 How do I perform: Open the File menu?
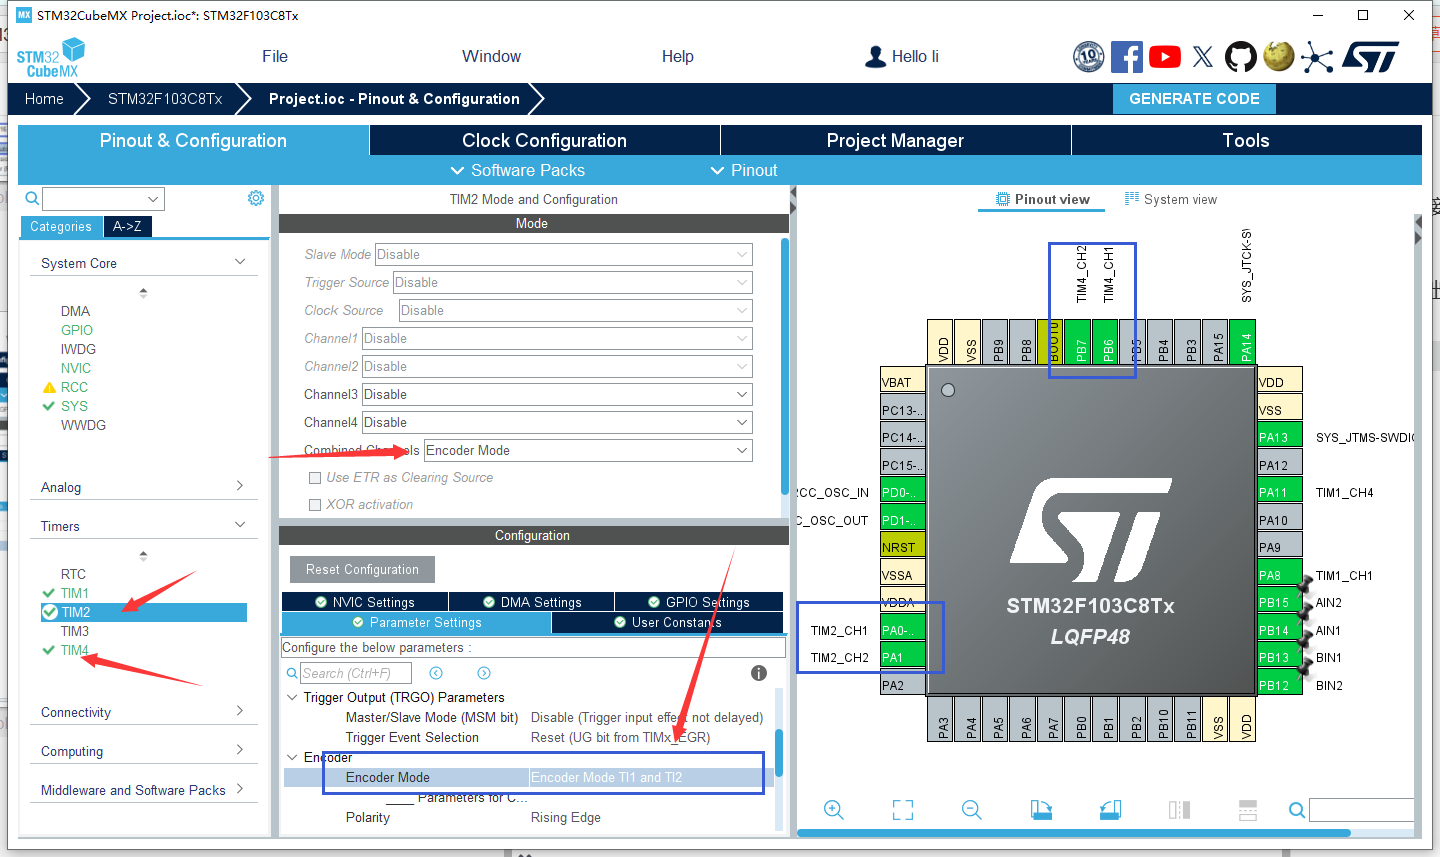coord(275,57)
